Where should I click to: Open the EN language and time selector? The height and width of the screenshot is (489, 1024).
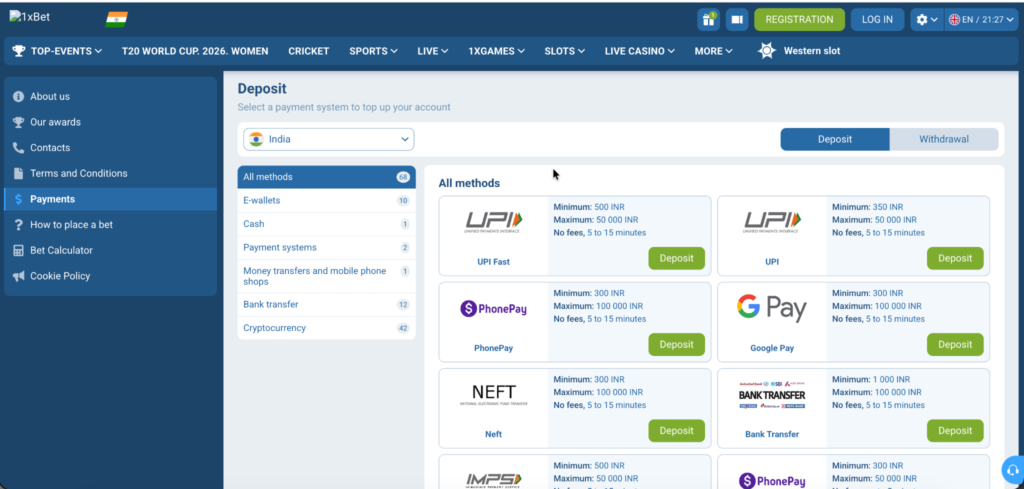[x=981, y=20]
